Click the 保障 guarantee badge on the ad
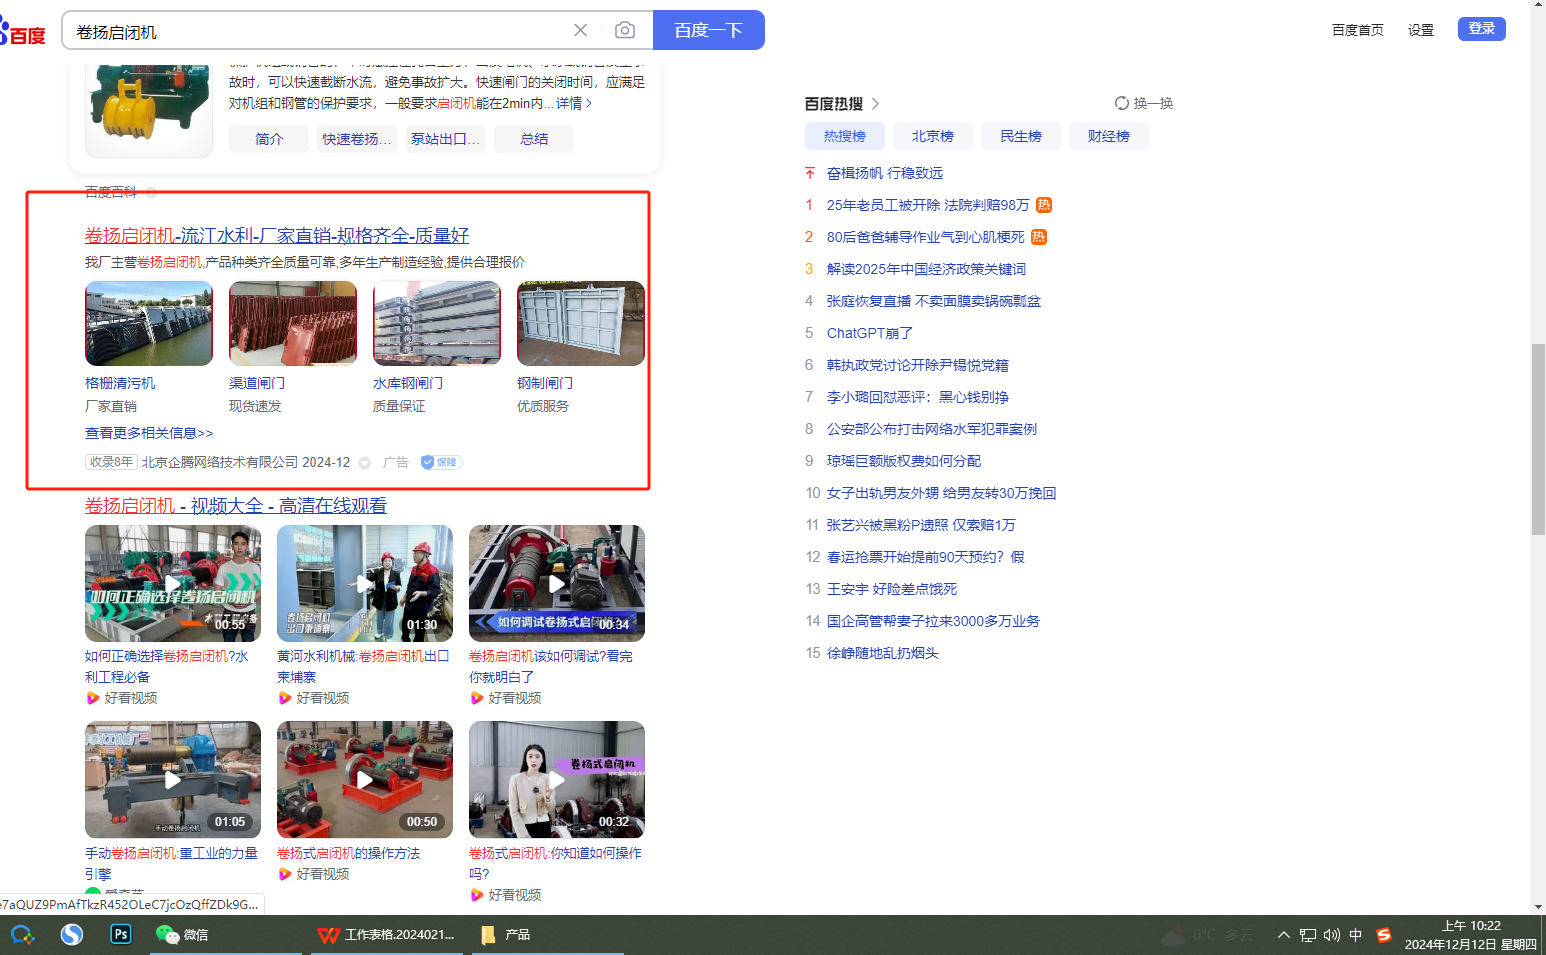1546x955 pixels. coord(440,462)
